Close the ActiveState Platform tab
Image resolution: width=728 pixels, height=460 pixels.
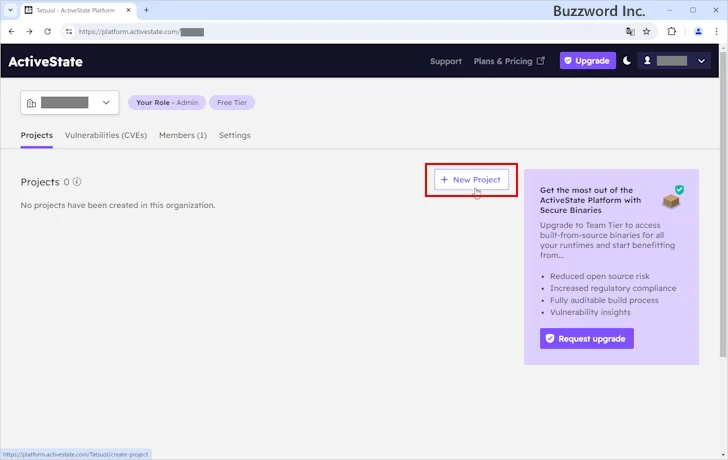[x=129, y=10]
